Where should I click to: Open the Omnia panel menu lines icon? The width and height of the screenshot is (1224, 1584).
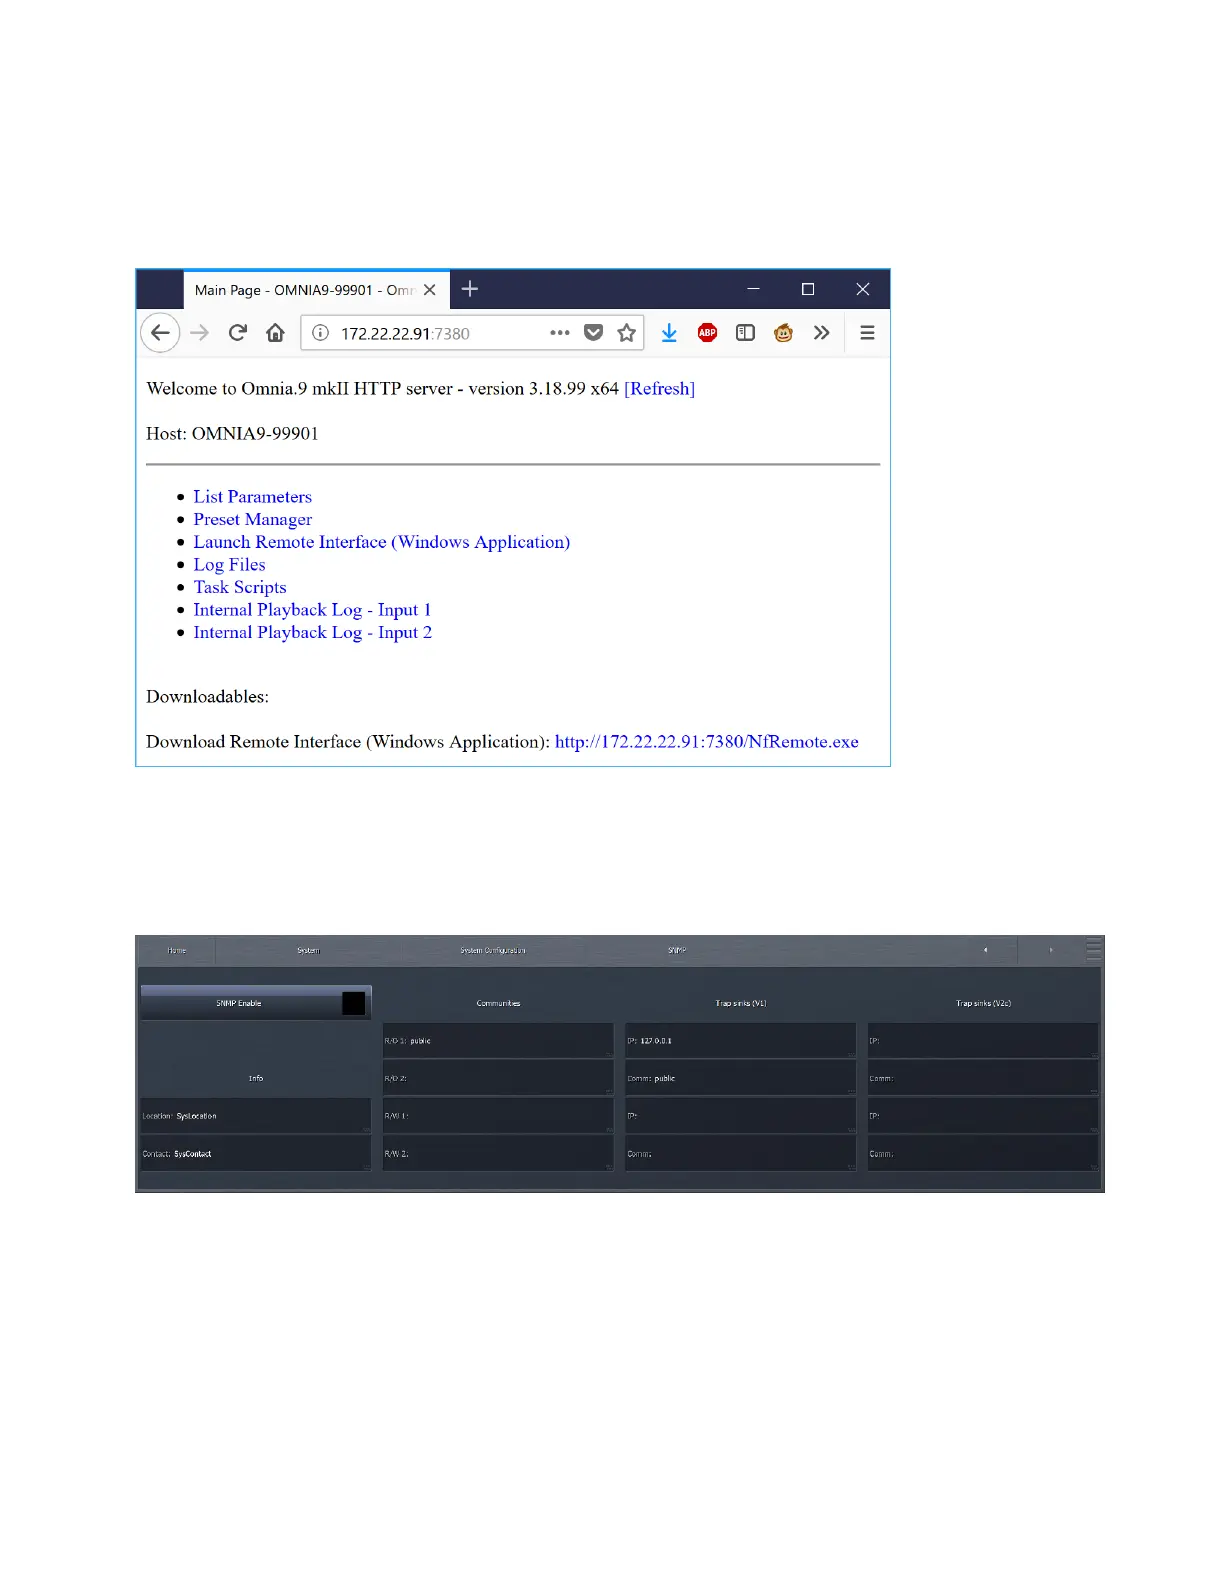pyautogui.click(x=1094, y=949)
